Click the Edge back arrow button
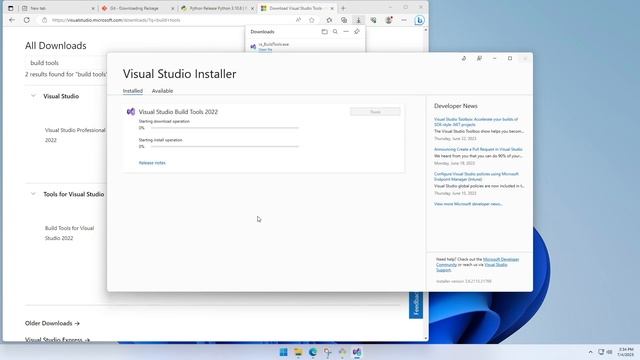 click(x=12, y=20)
